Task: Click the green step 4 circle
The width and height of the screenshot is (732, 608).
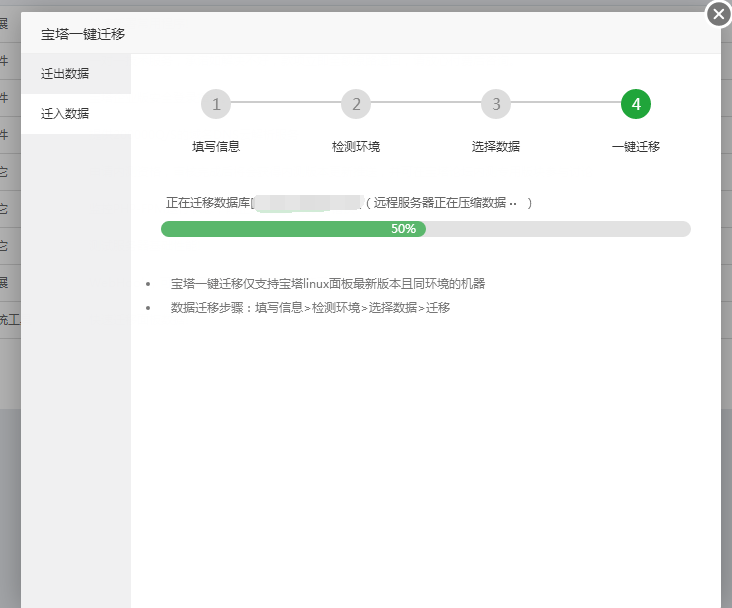Action: (x=636, y=104)
